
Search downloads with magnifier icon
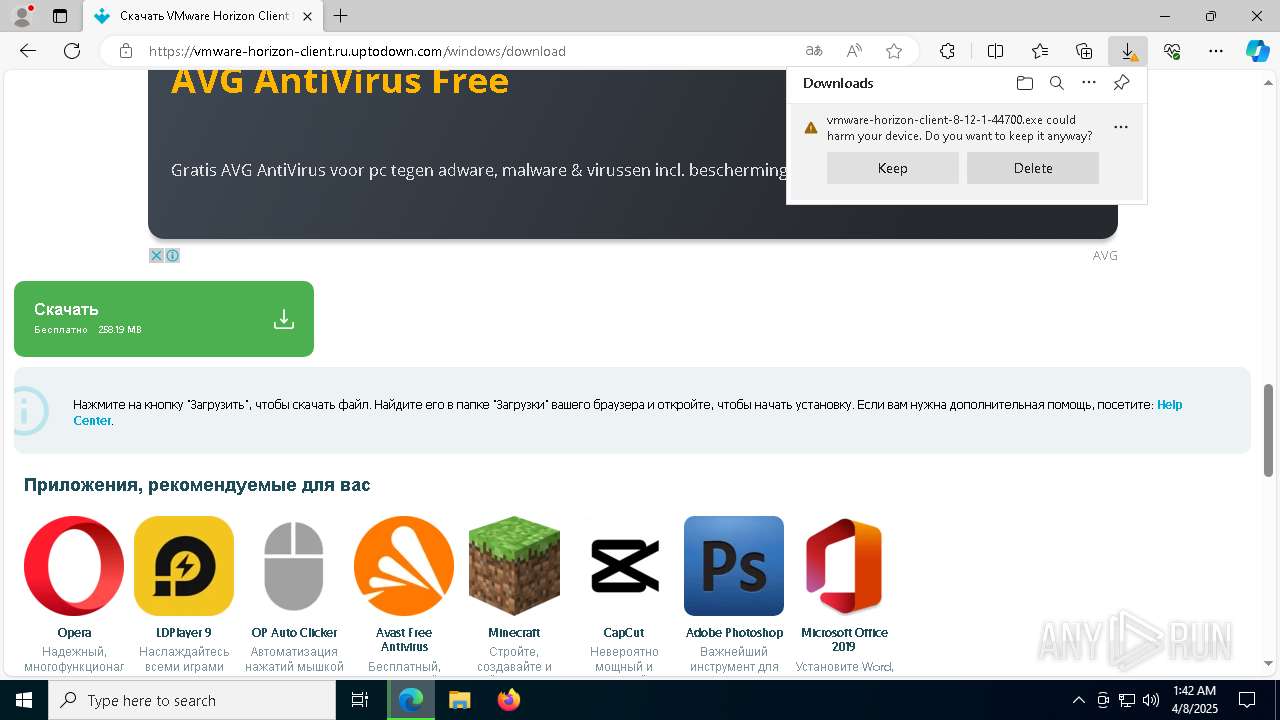click(1057, 83)
